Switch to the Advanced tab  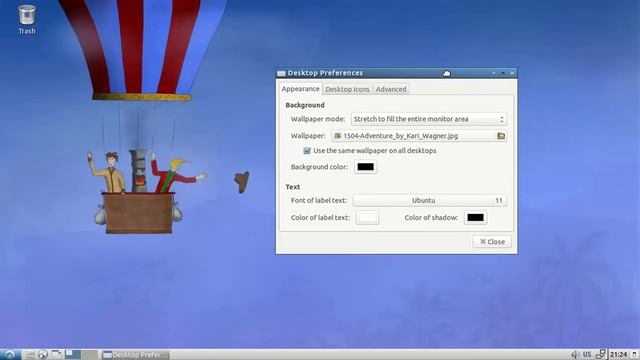[x=391, y=89]
